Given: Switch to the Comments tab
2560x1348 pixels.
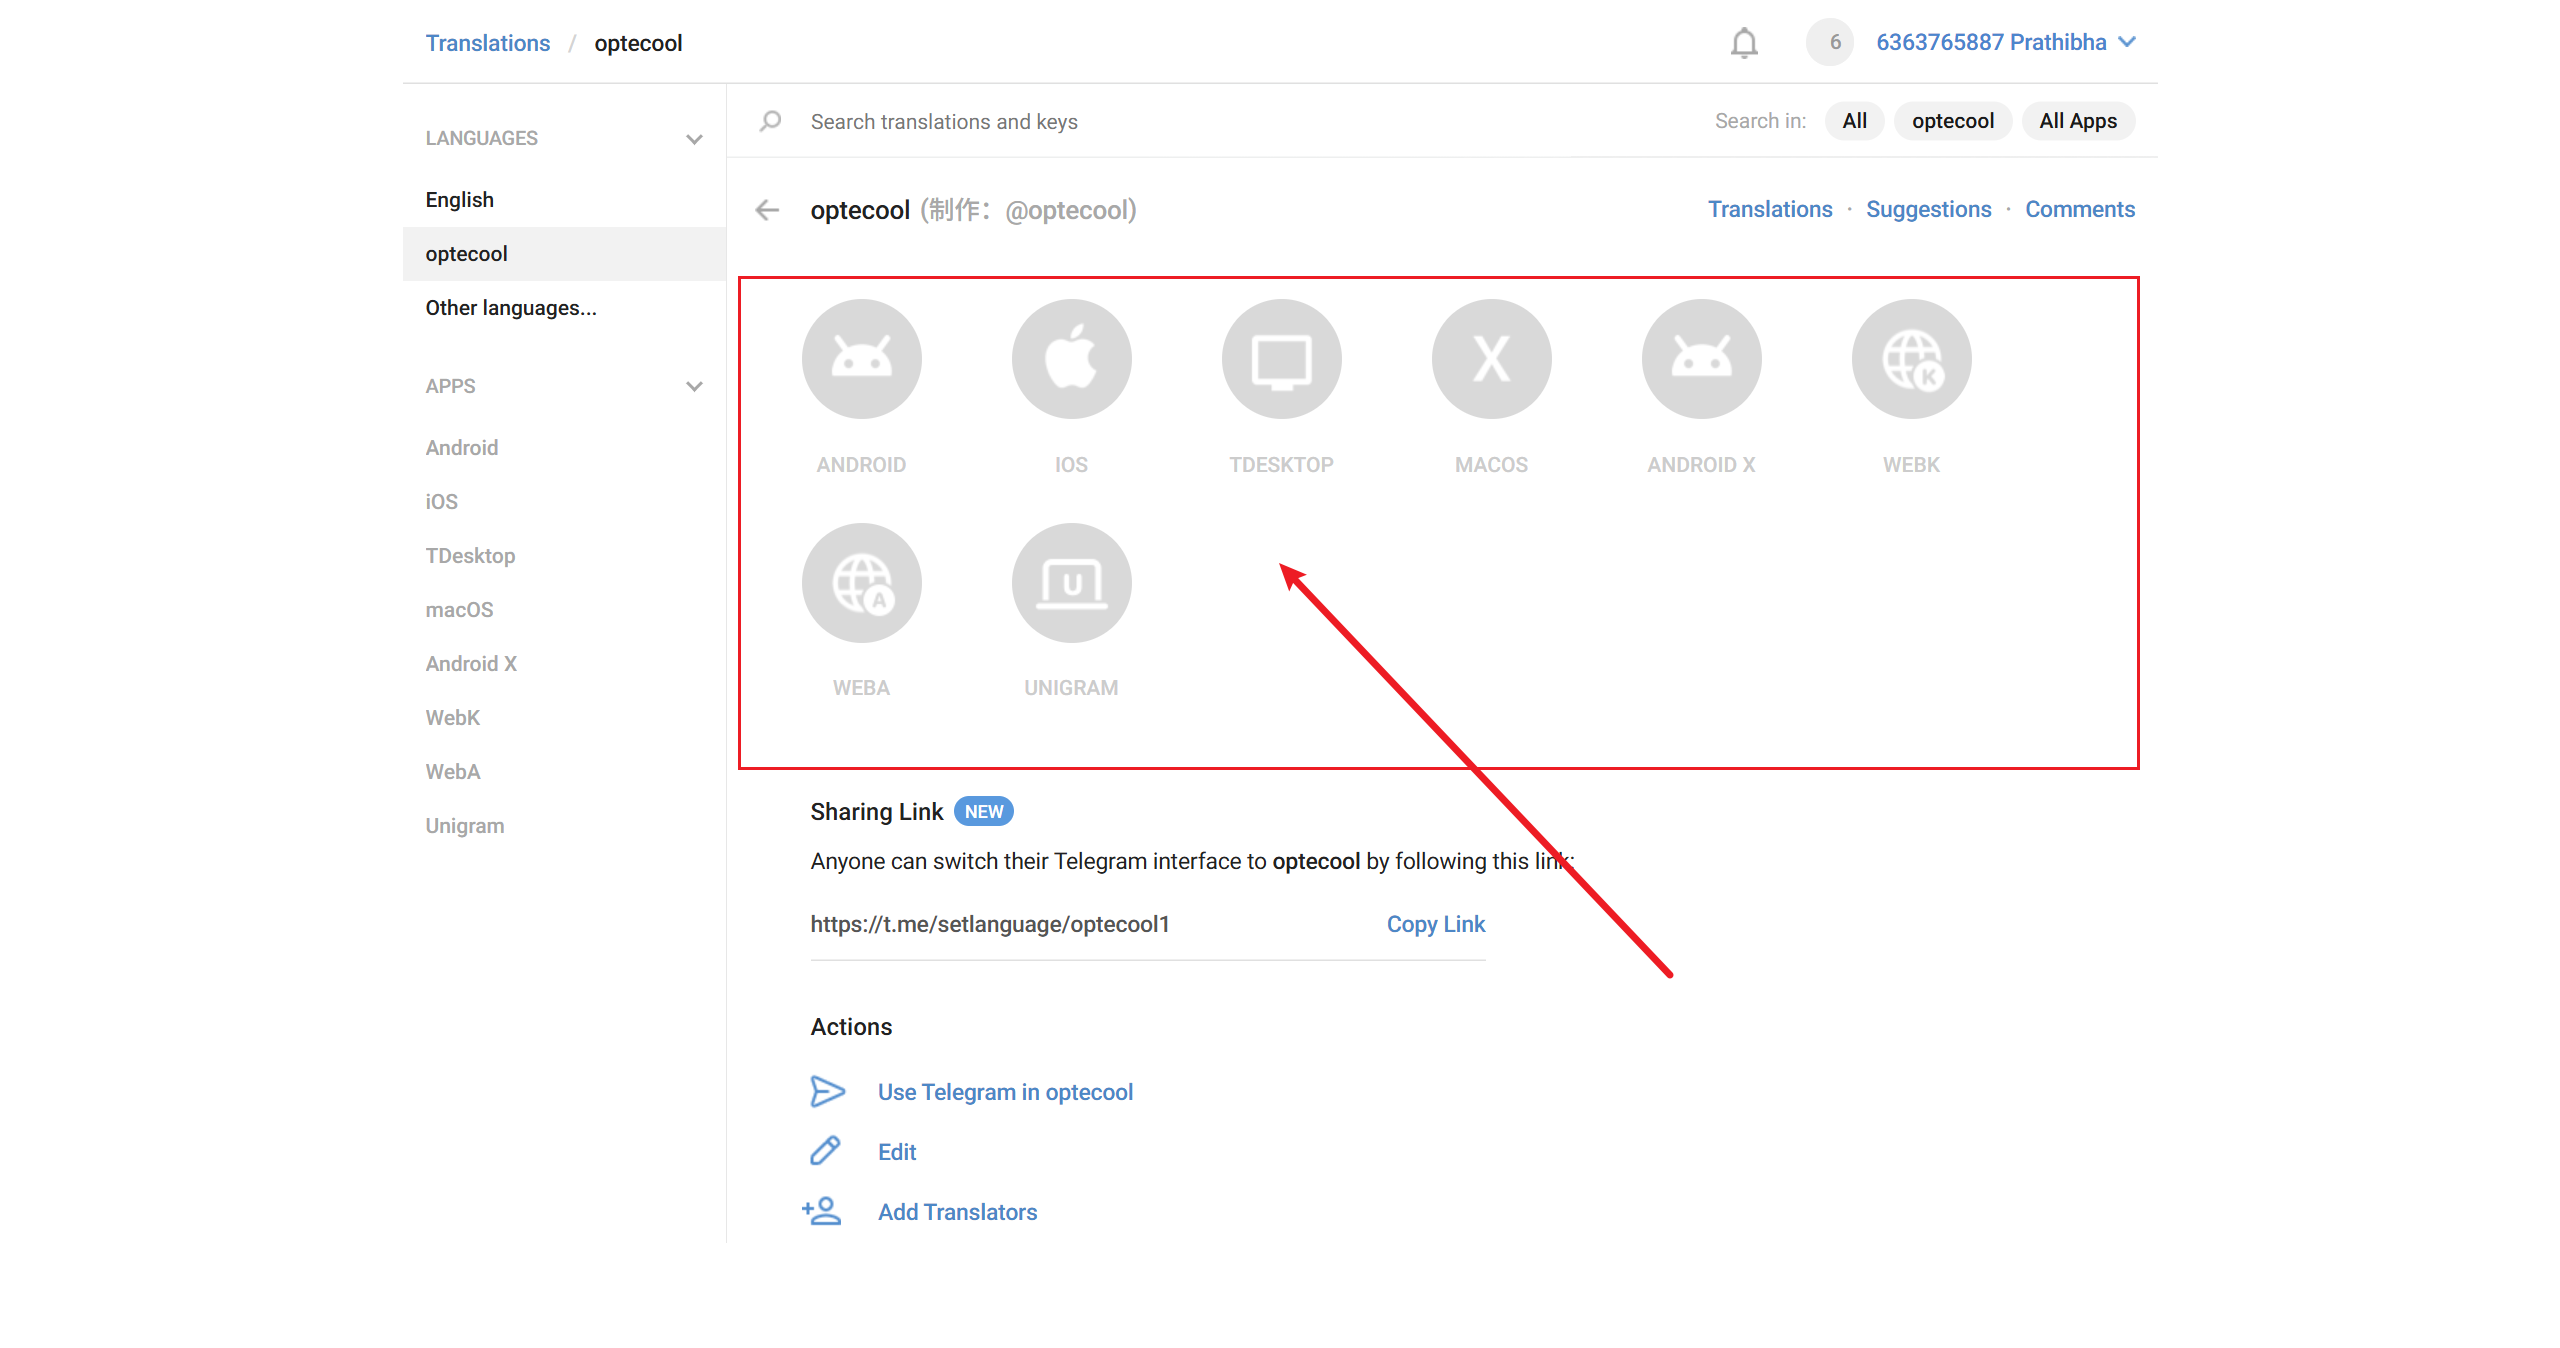Looking at the screenshot, I should [x=2079, y=209].
